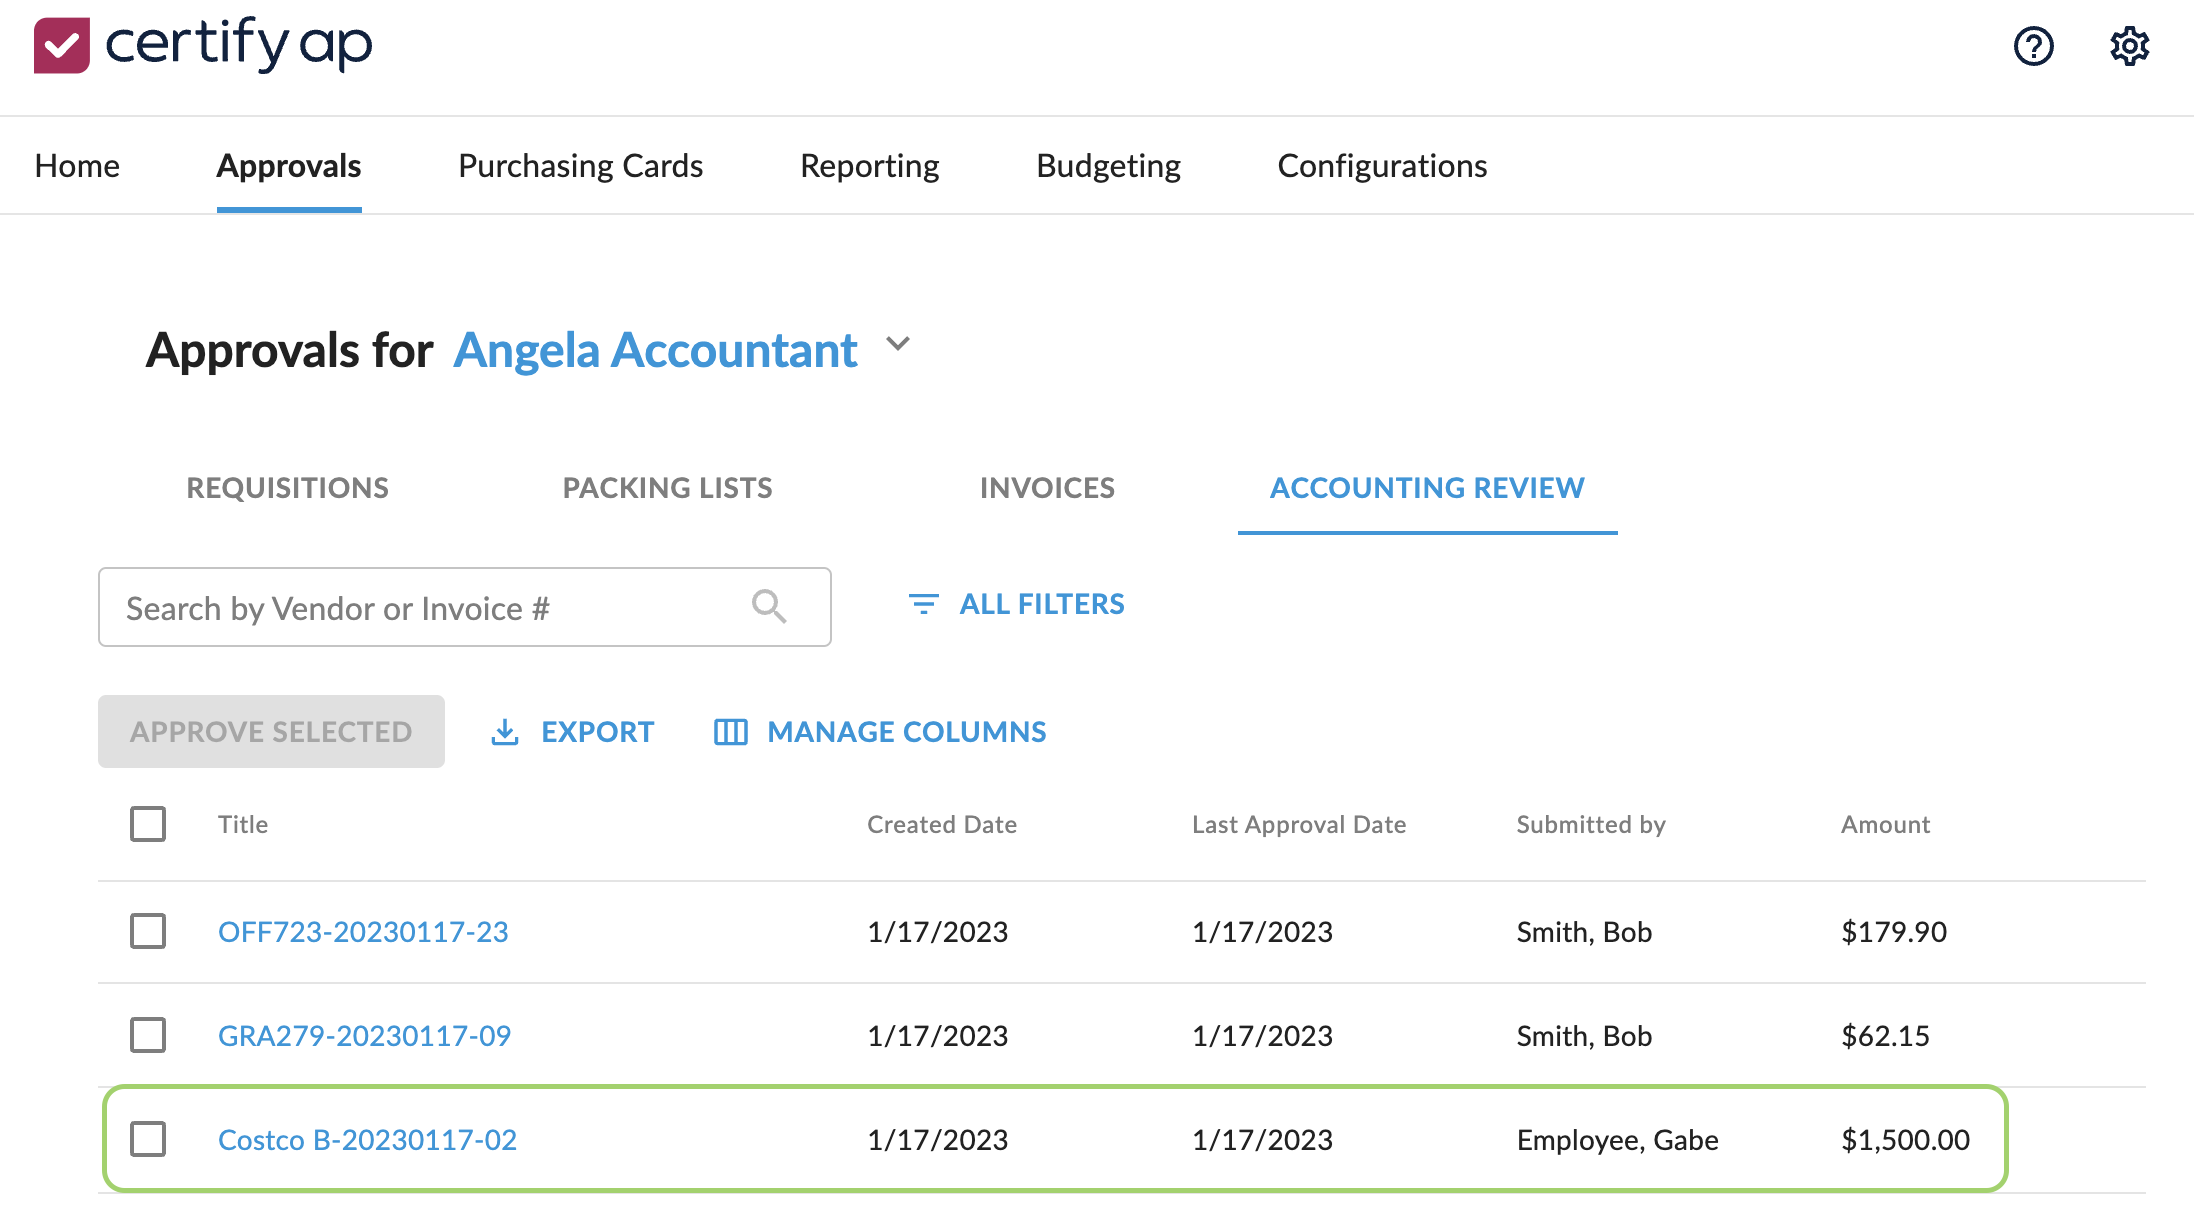Check the box for OFF723-20230117-23
The width and height of the screenshot is (2194, 1210).
pyautogui.click(x=148, y=931)
